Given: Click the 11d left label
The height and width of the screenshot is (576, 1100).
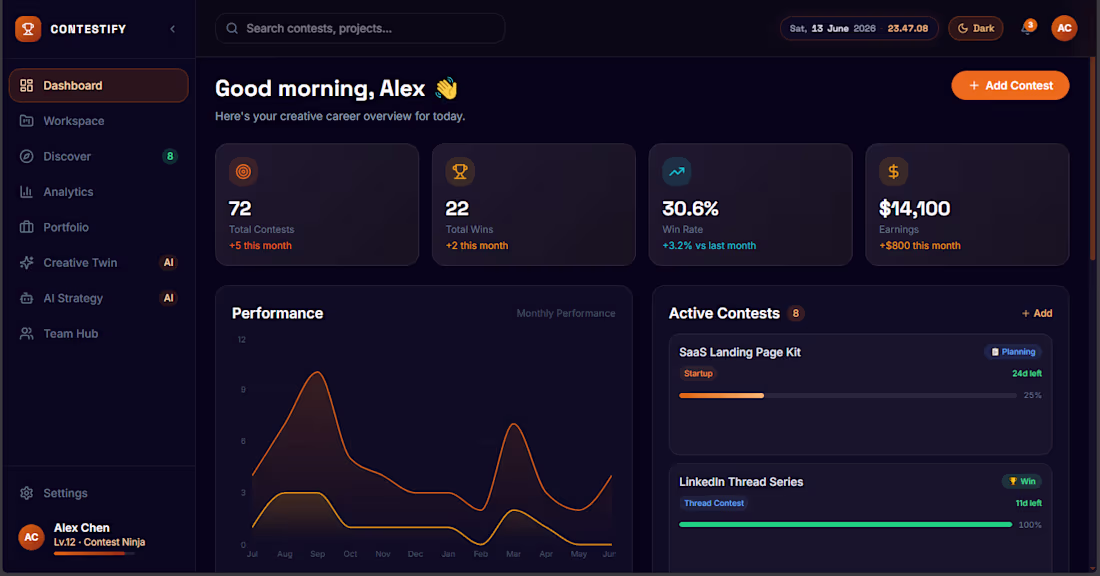Looking at the screenshot, I should tap(1028, 503).
